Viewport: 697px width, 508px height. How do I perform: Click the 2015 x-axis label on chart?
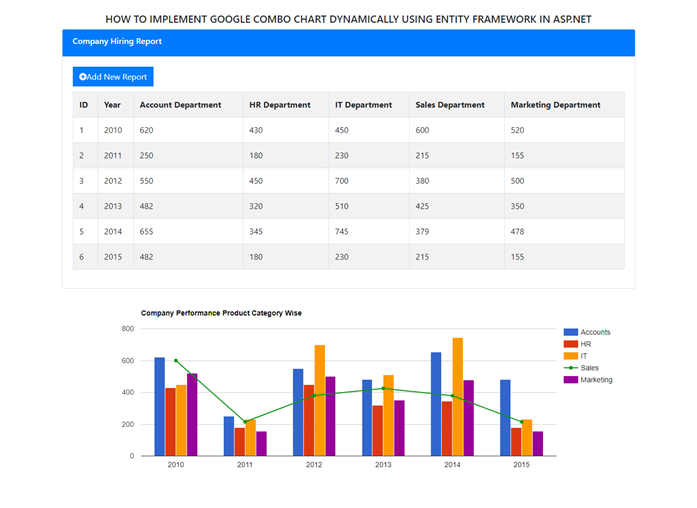tap(521, 464)
